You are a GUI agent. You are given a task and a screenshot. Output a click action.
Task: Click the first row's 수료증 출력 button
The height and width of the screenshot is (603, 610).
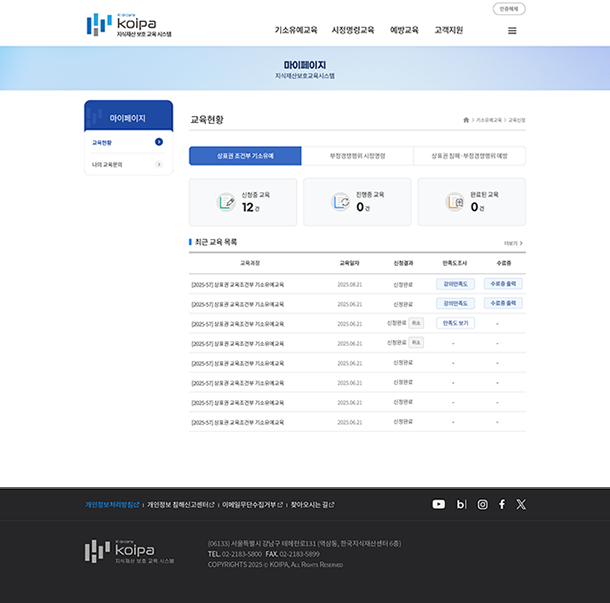coord(503,284)
